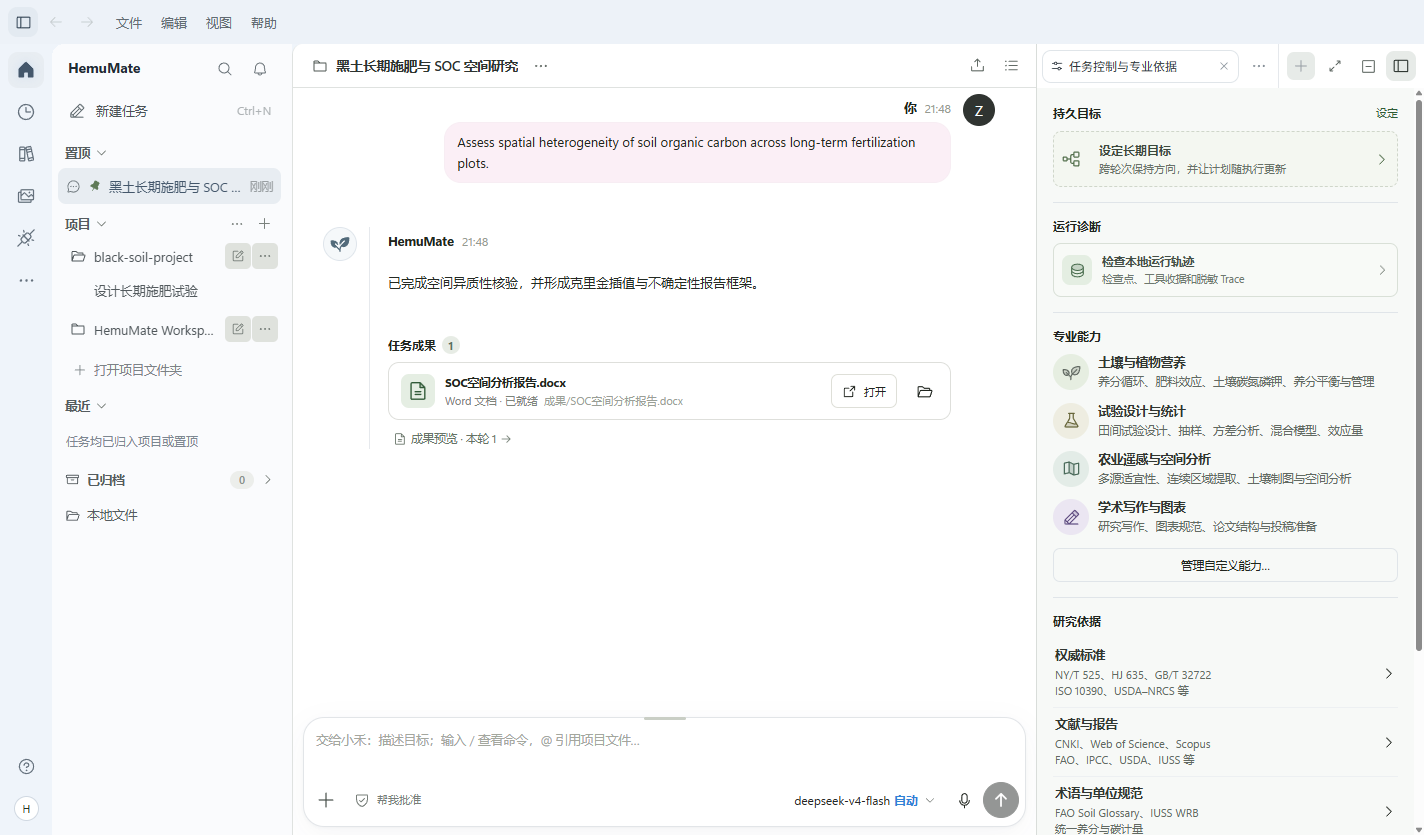1424x835 pixels.
Task: Open more options for HemuMate Workspace project
Action: (265, 329)
